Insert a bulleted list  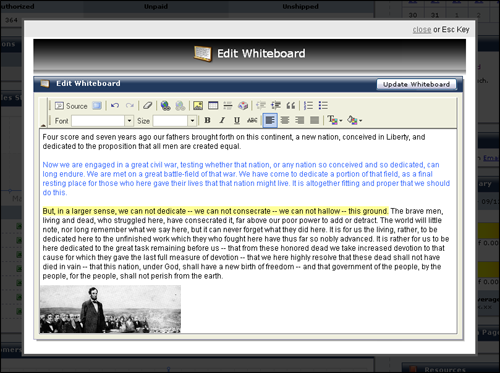click(x=323, y=106)
